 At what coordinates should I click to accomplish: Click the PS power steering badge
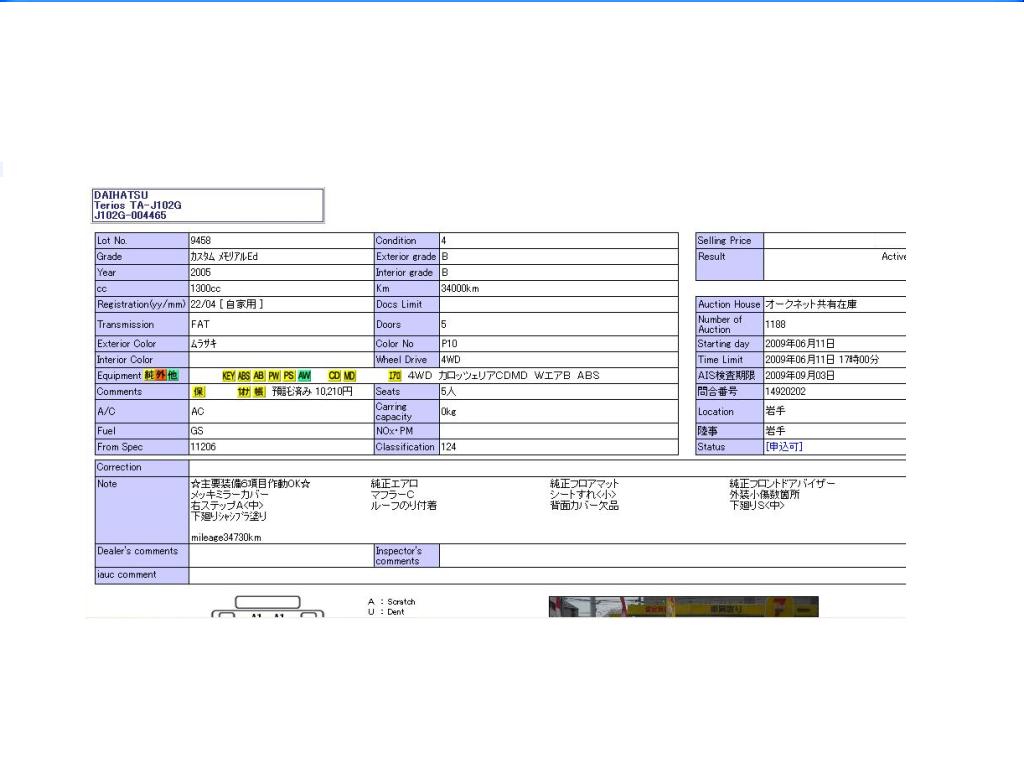tap(289, 376)
